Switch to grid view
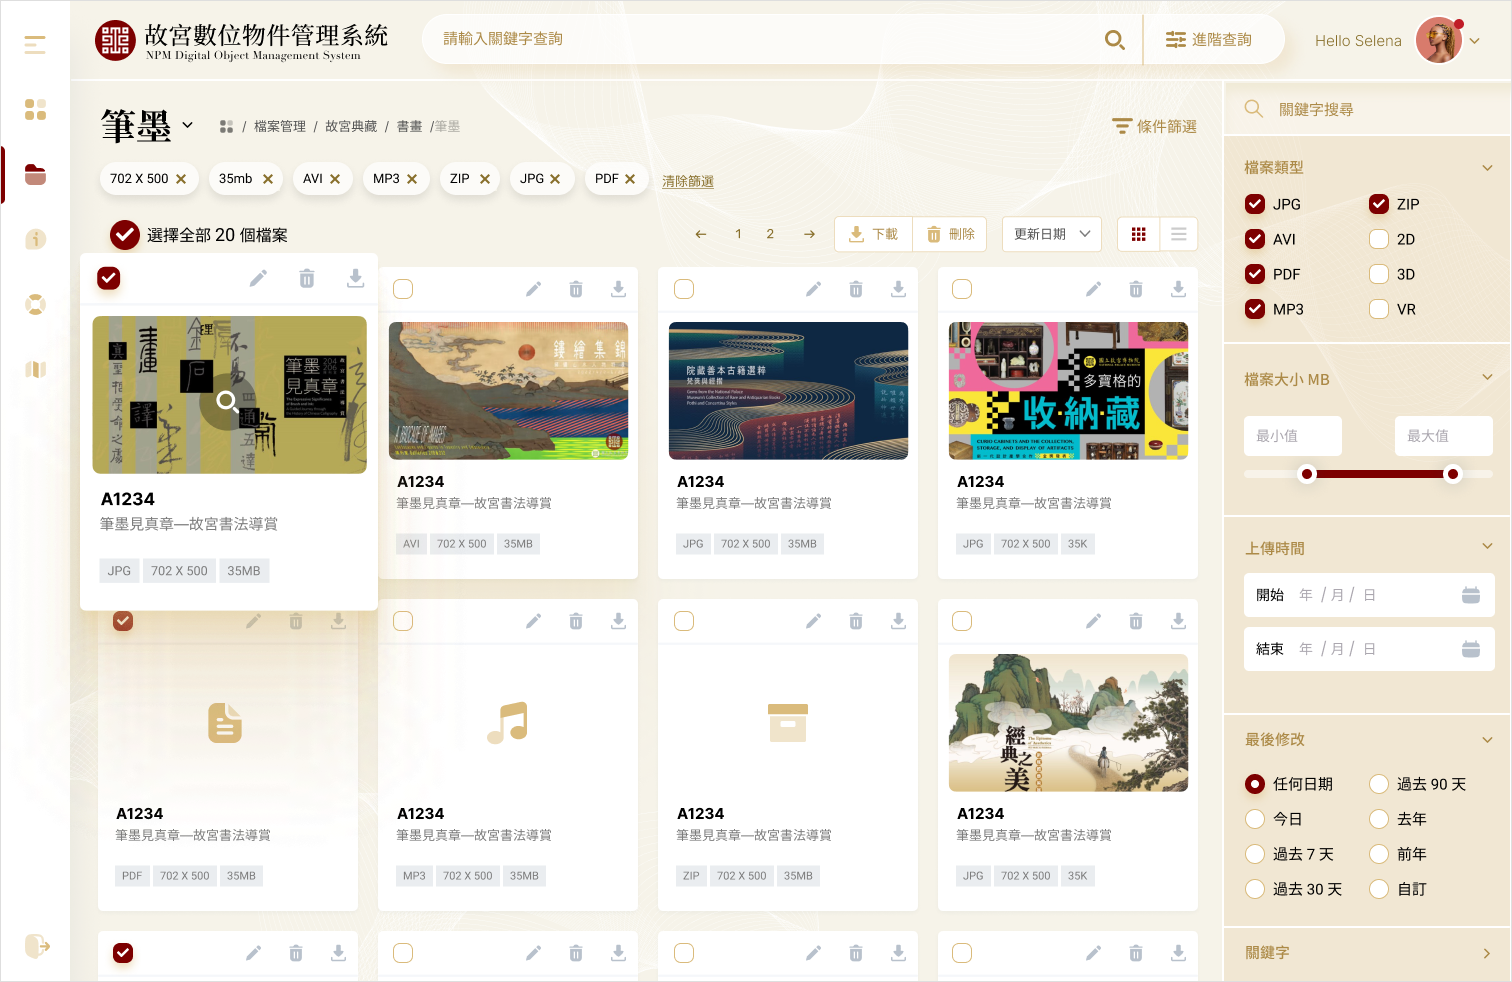The image size is (1512, 982). [1138, 234]
